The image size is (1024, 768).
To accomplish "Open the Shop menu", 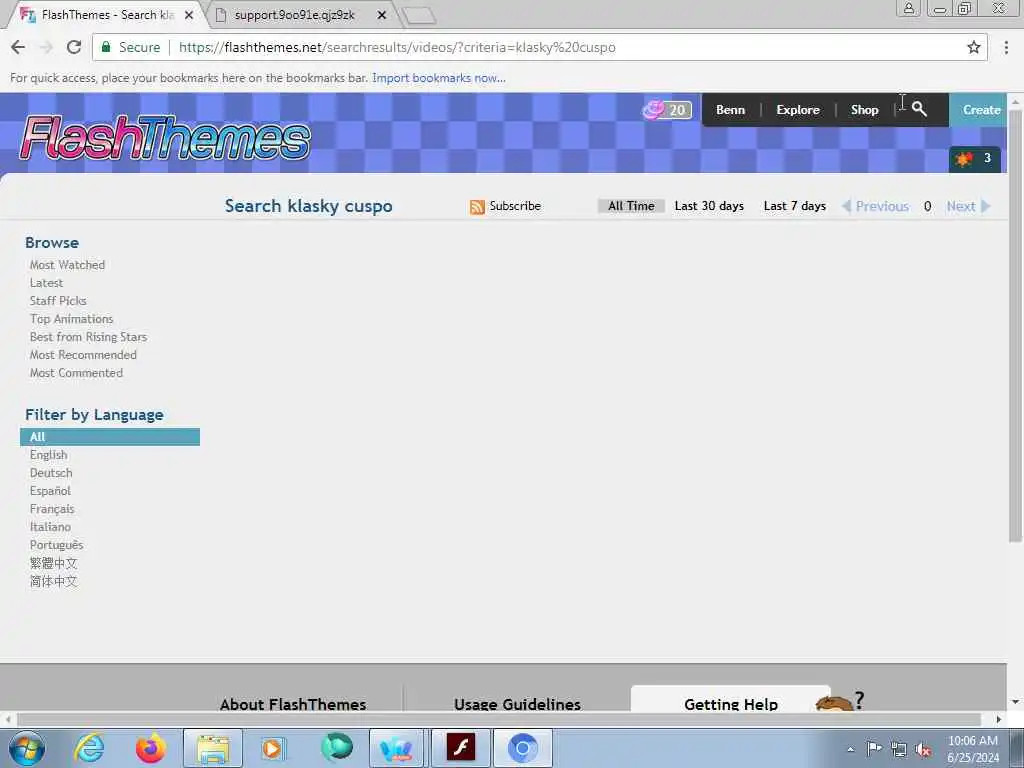I will click(865, 110).
